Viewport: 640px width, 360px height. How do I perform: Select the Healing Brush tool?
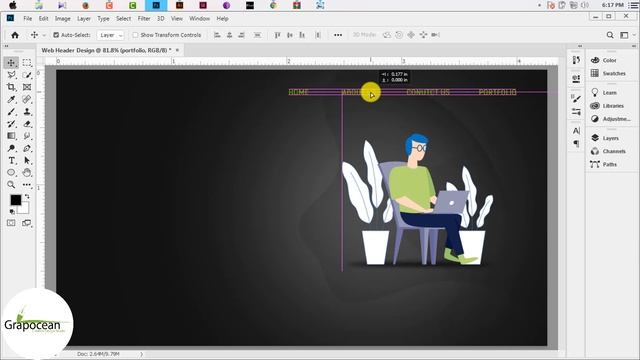[x=27, y=99]
